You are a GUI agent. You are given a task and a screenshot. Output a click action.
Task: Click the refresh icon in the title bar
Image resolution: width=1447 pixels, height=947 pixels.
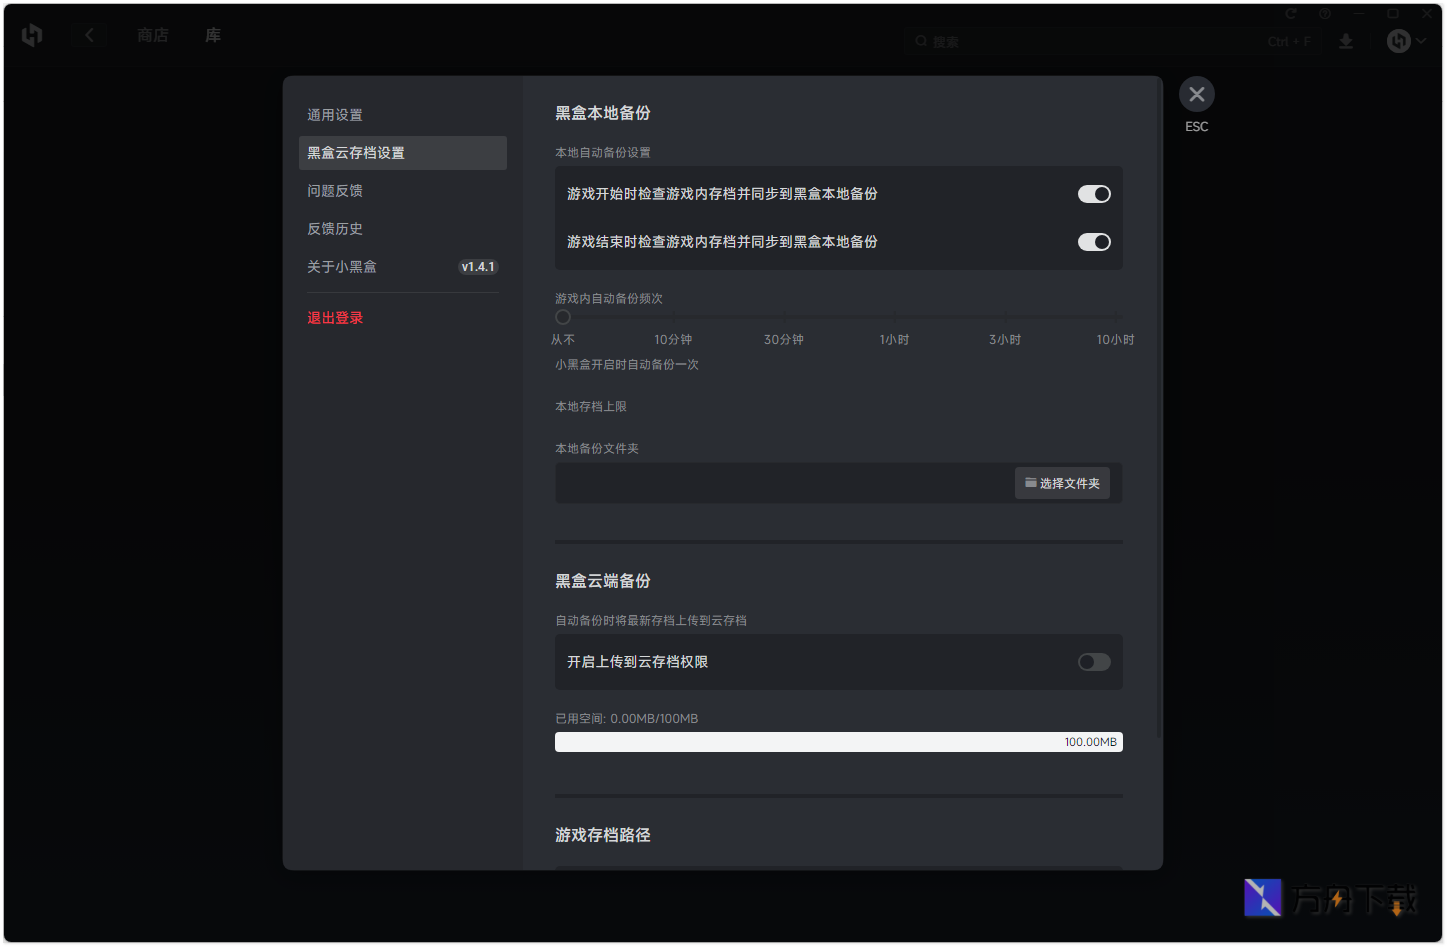[x=1290, y=13]
